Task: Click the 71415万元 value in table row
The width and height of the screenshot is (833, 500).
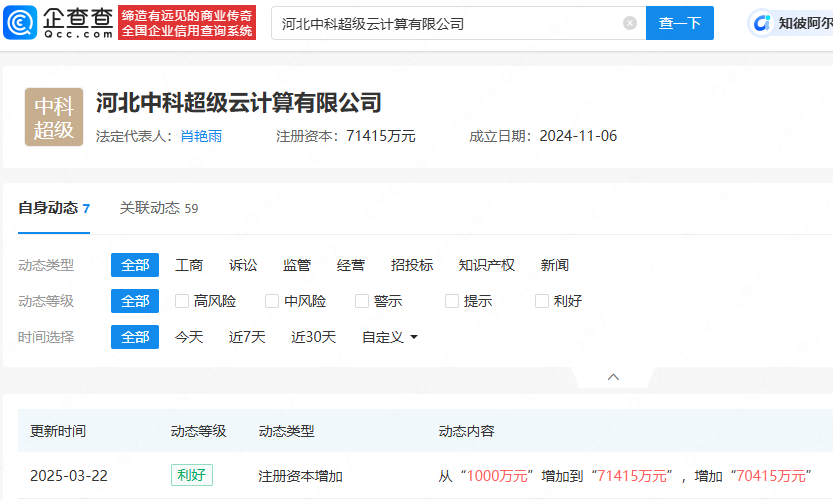Action: [632, 476]
